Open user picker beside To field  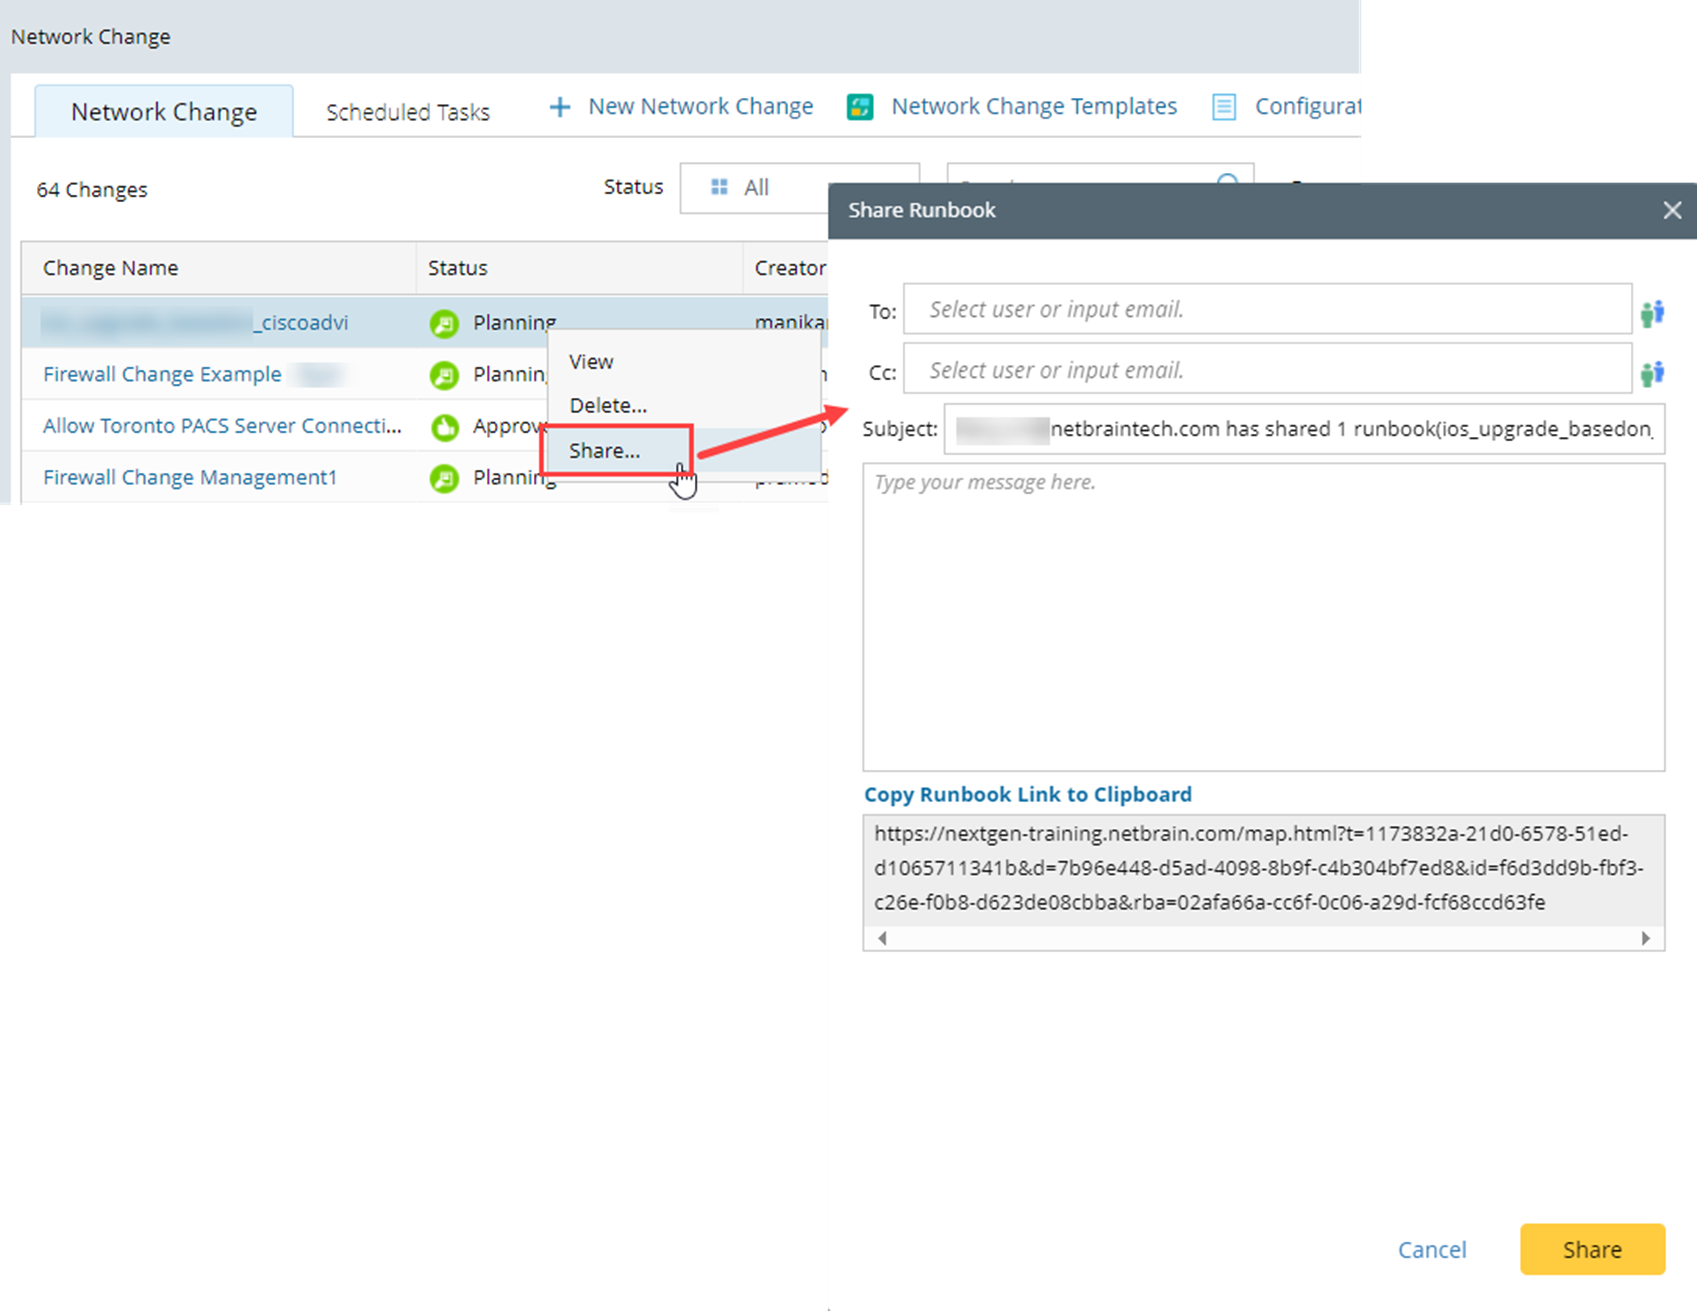[x=1652, y=313]
